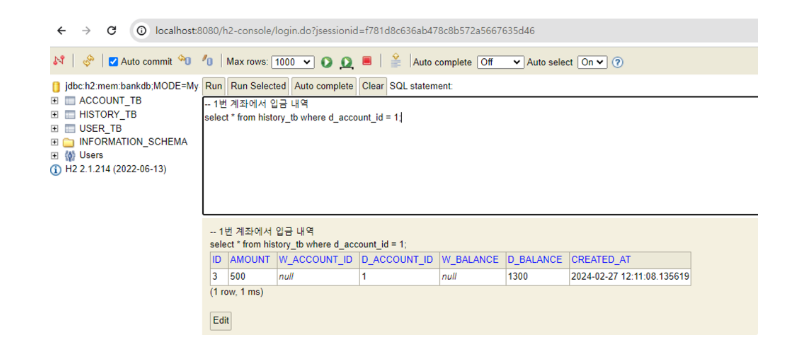The width and height of the screenshot is (808, 361).
Task: Click the Refresh icon in H2 toolbar
Action: 89,61
